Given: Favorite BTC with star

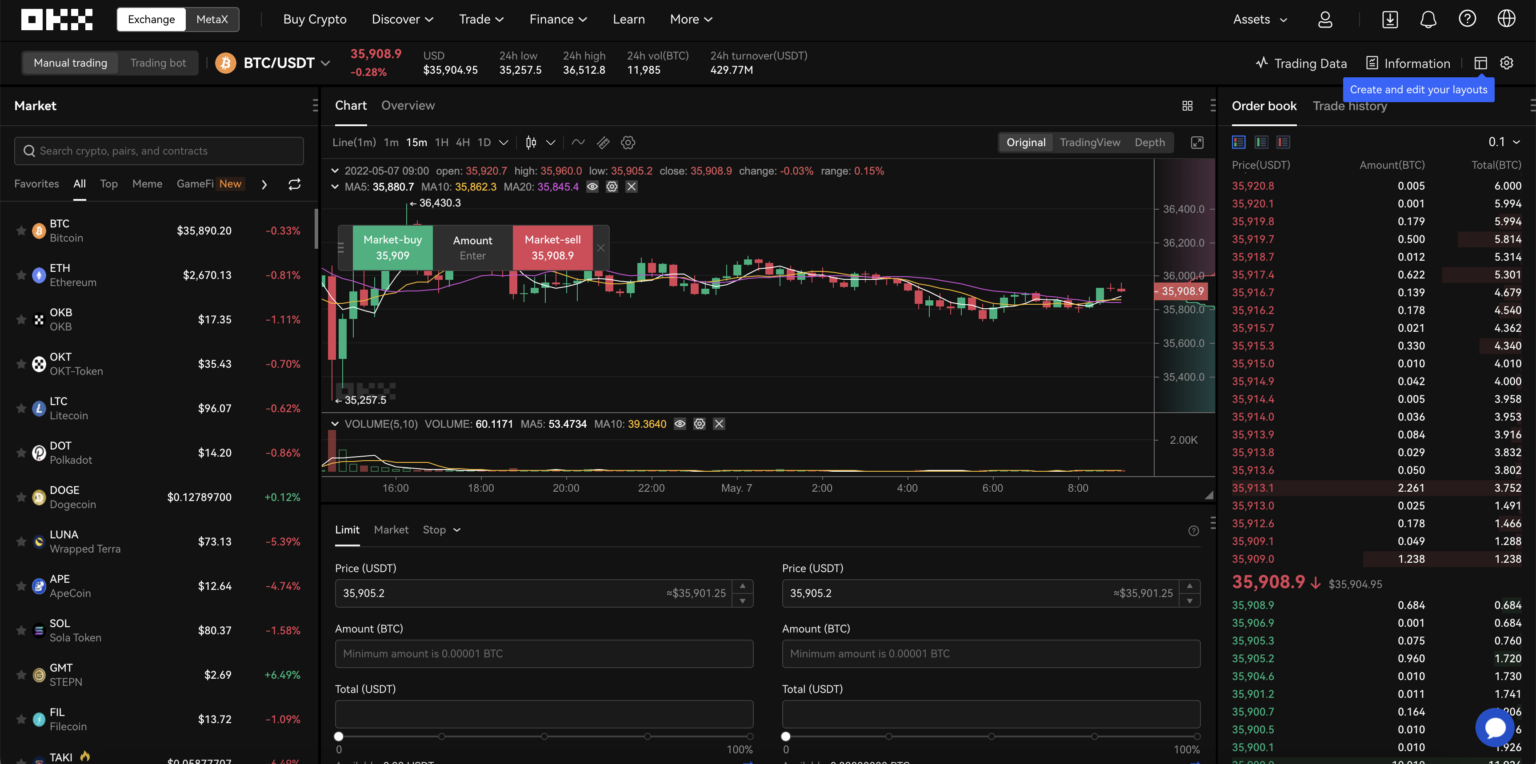Looking at the screenshot, I should pos(21,231).
